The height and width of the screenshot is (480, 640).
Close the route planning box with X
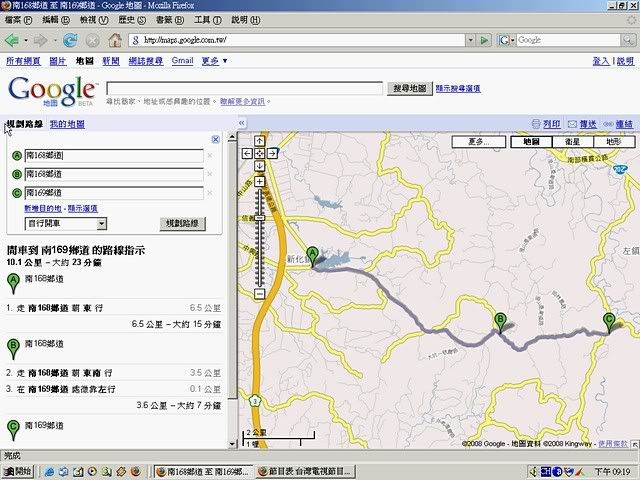coord(216,140)
